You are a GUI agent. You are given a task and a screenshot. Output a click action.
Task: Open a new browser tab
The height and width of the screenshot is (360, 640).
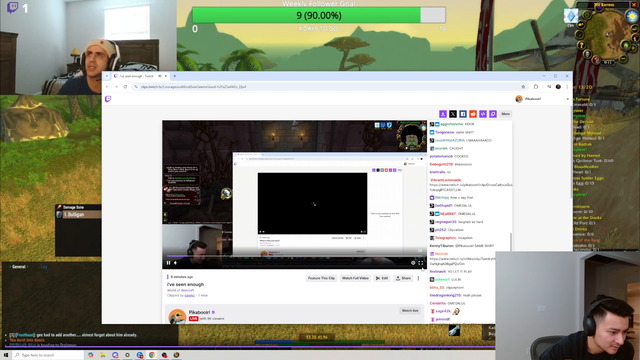point(175,76)
